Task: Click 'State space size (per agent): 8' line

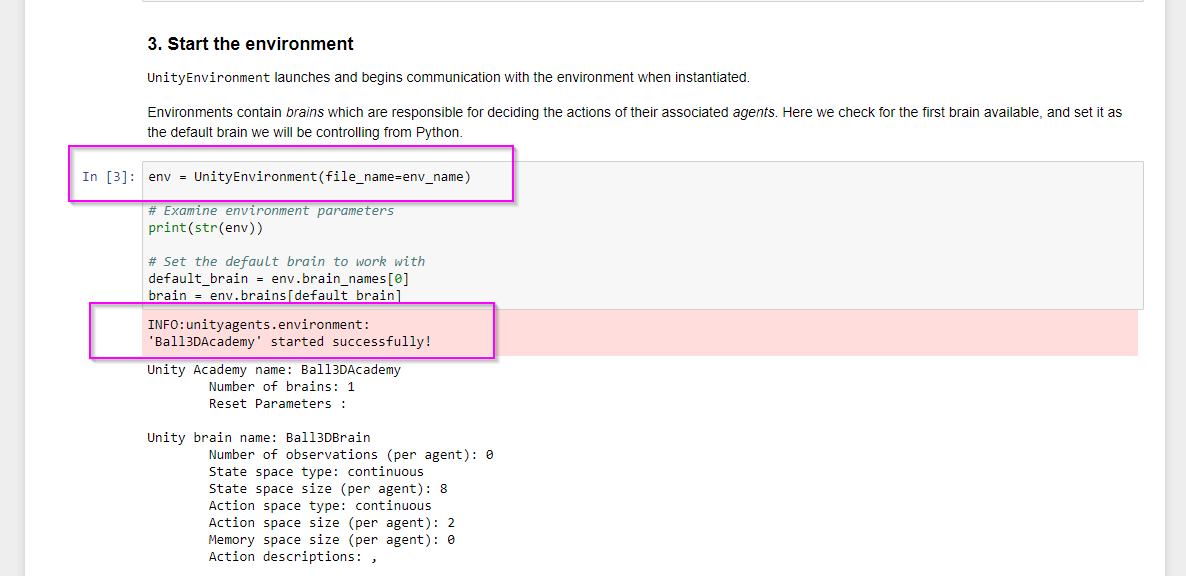Action: (327, 489)
